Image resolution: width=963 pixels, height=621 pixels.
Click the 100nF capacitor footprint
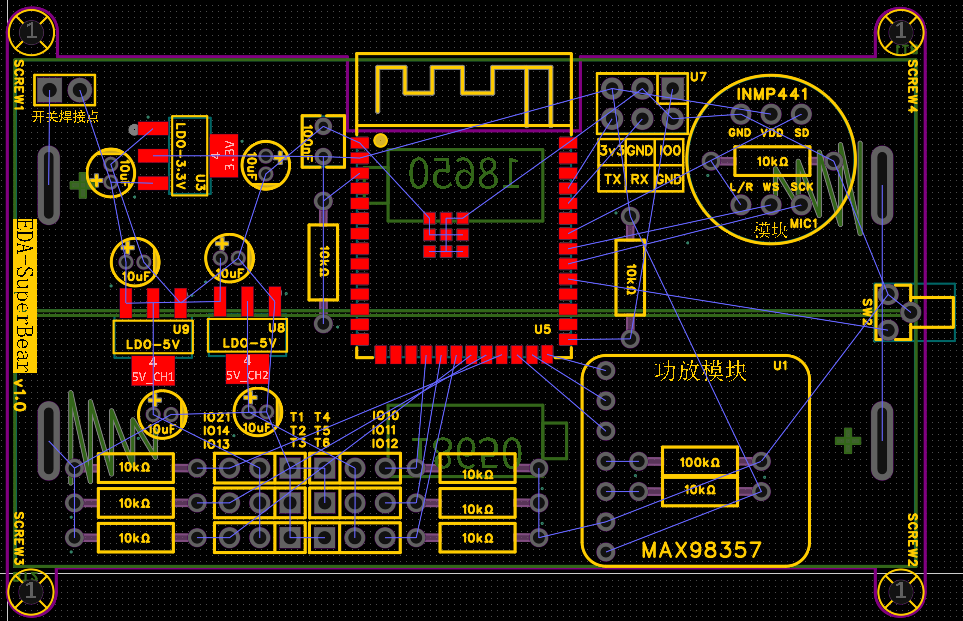(322, 141)
